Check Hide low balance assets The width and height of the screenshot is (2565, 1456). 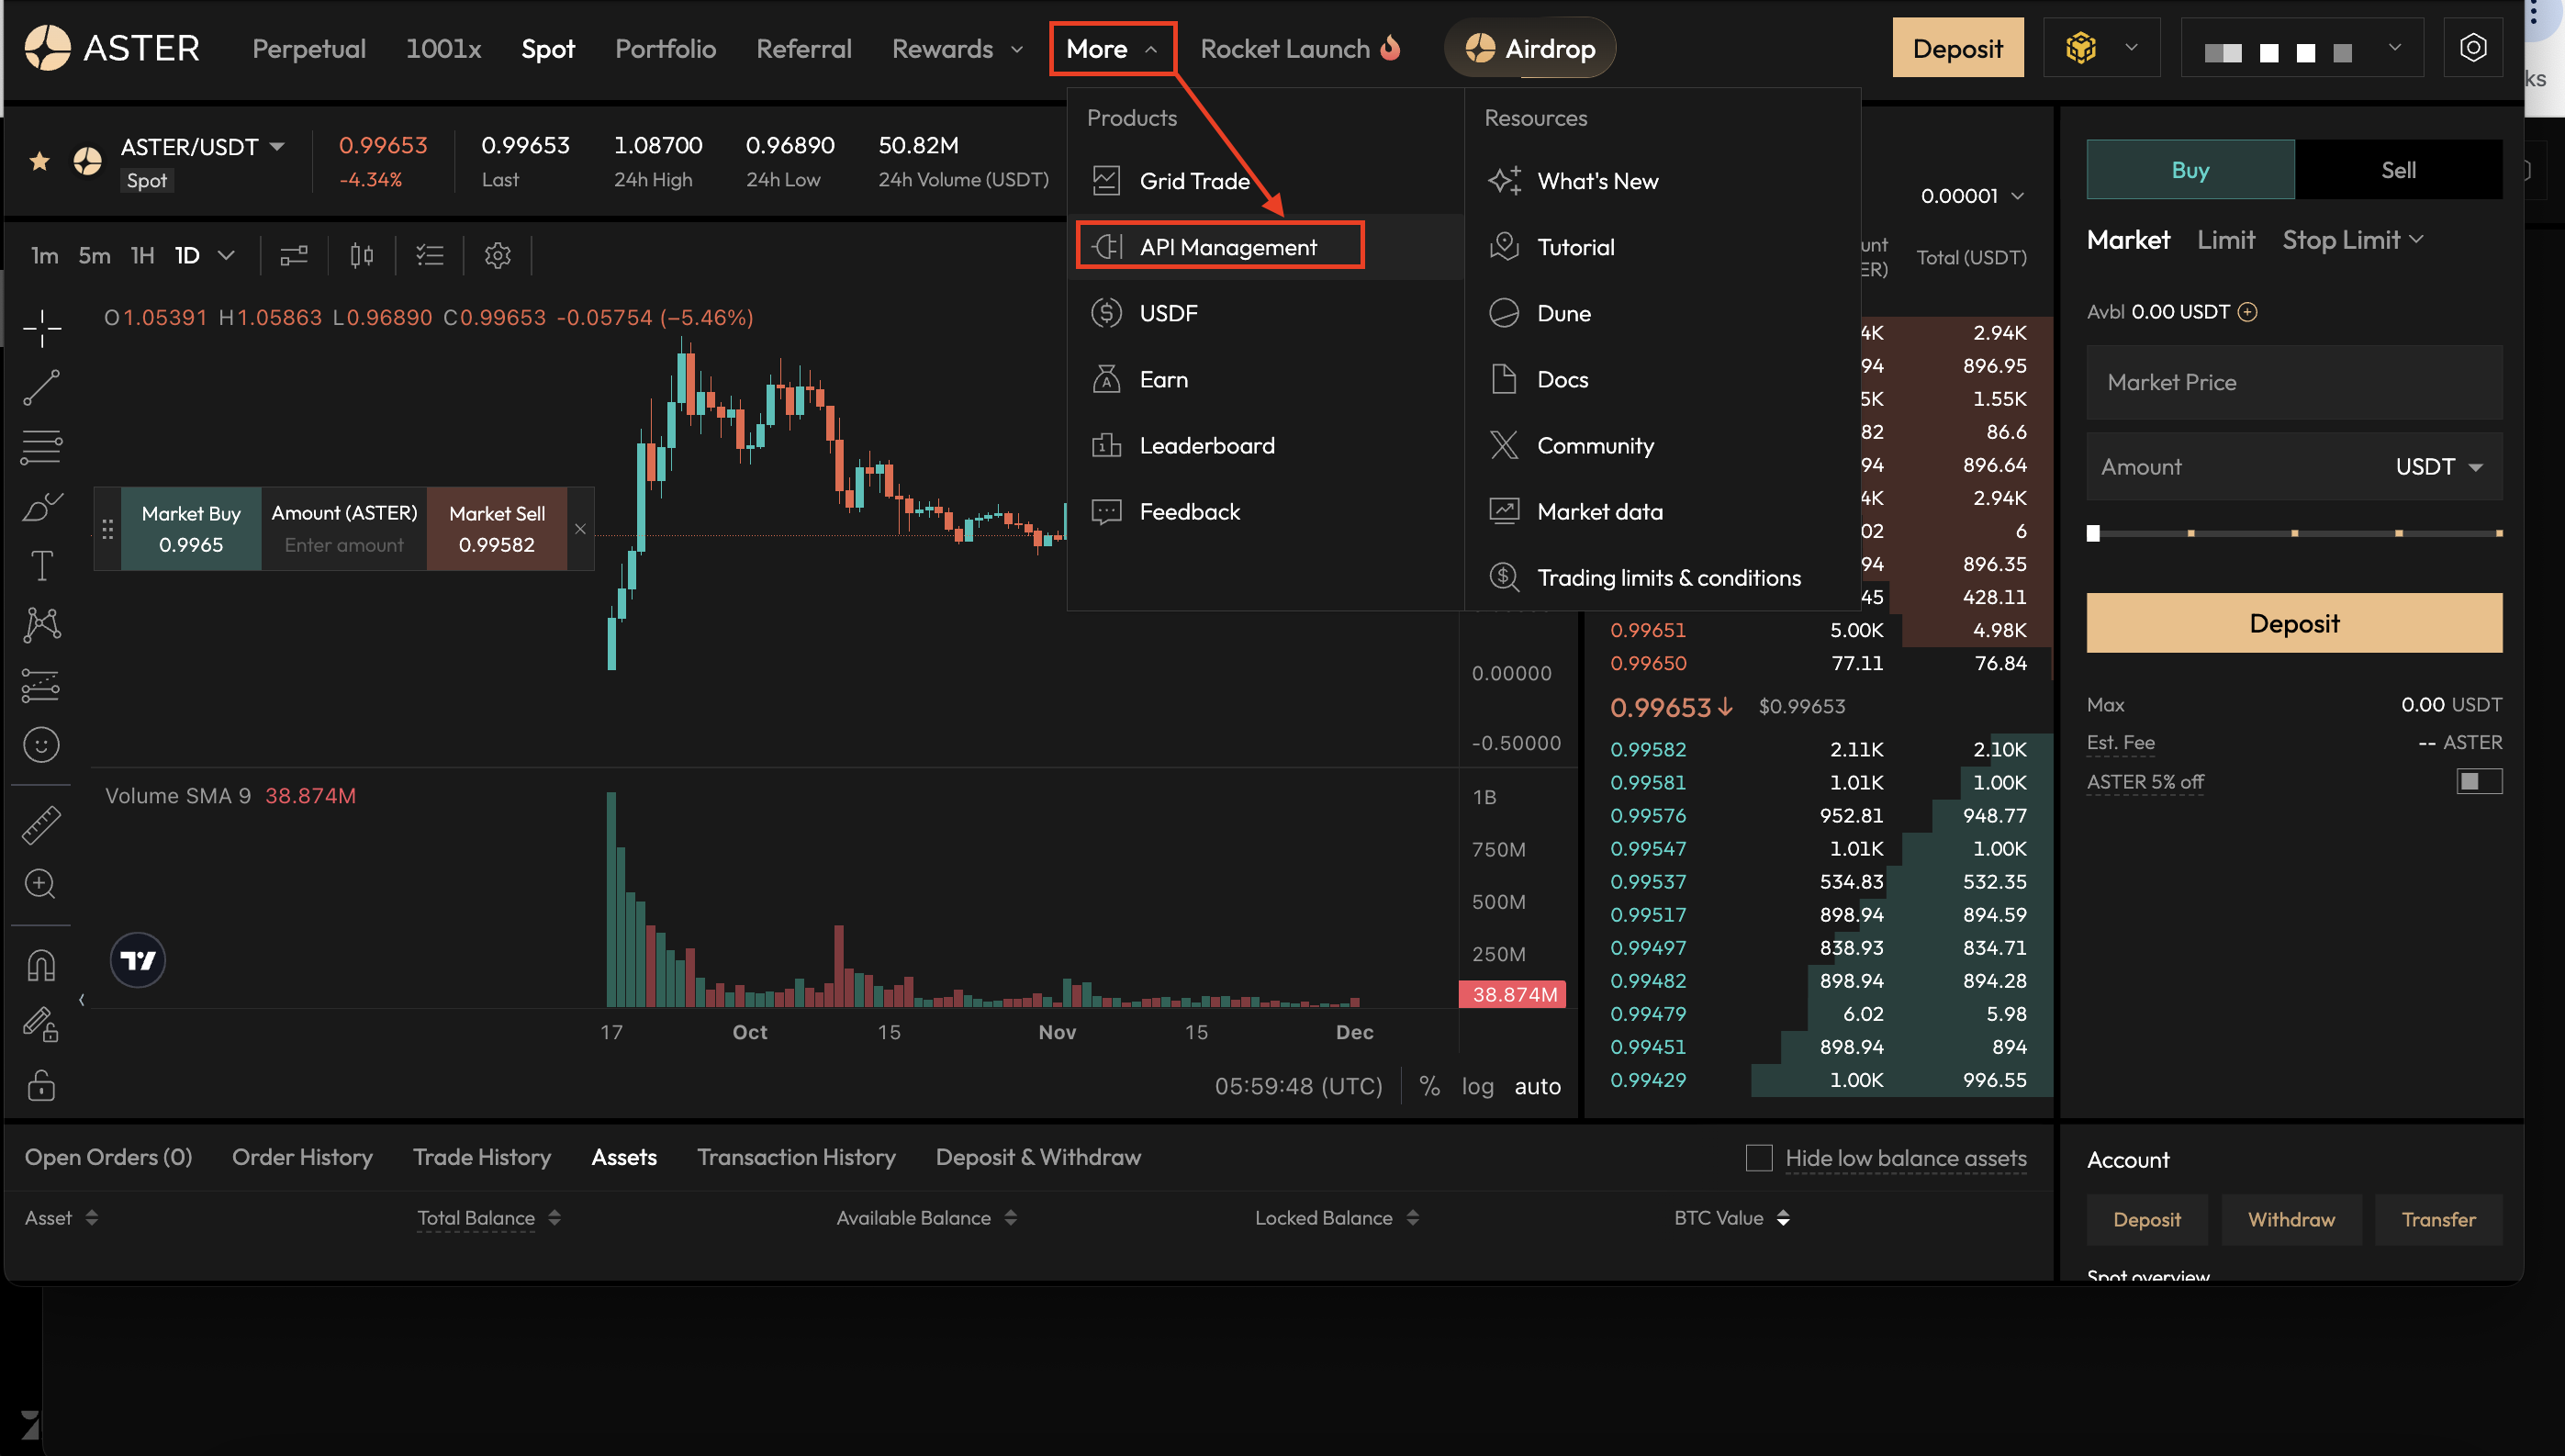(x=1759, y=1157)
